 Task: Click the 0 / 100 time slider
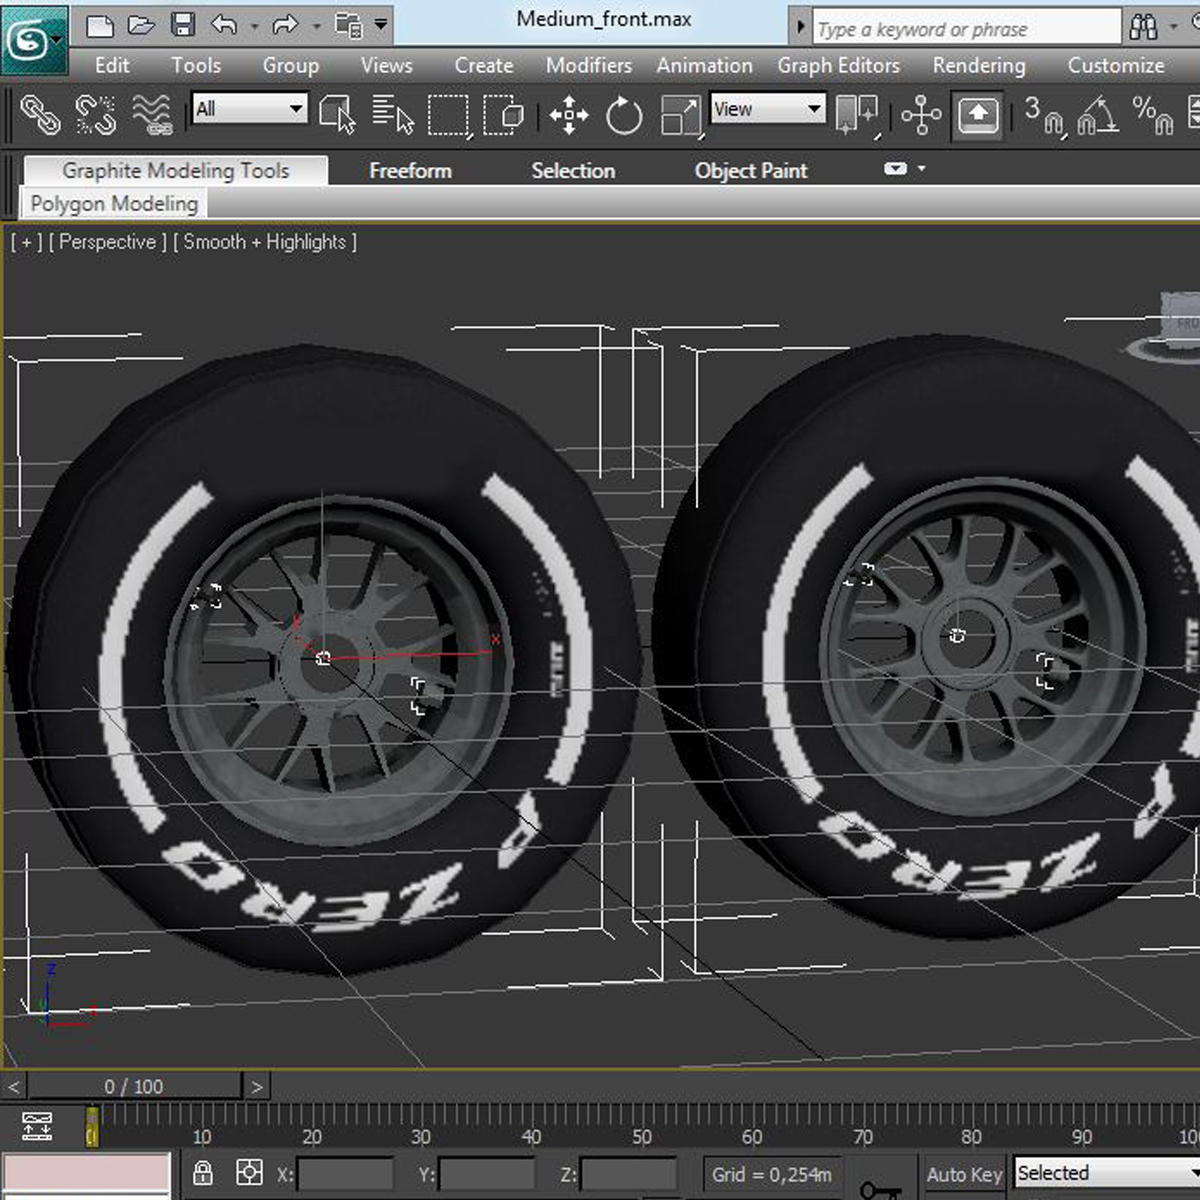point(134,1086)
